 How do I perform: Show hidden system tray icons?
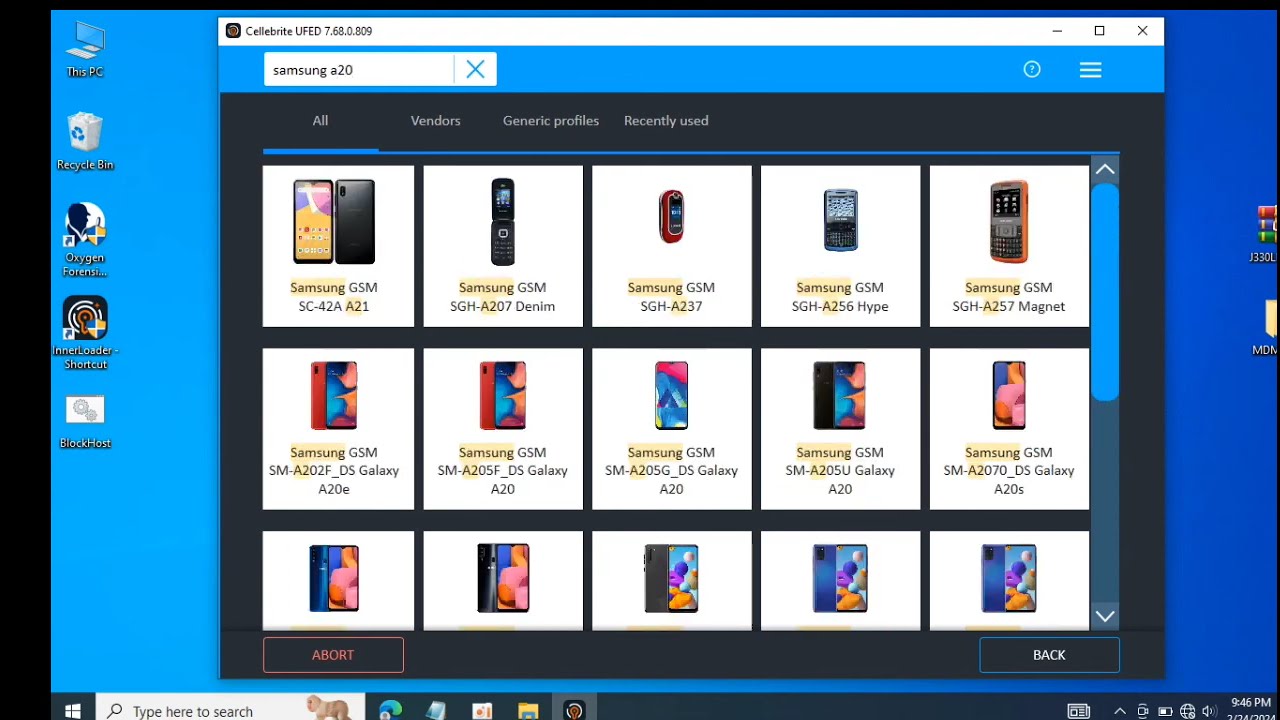tap(1120, 711)
